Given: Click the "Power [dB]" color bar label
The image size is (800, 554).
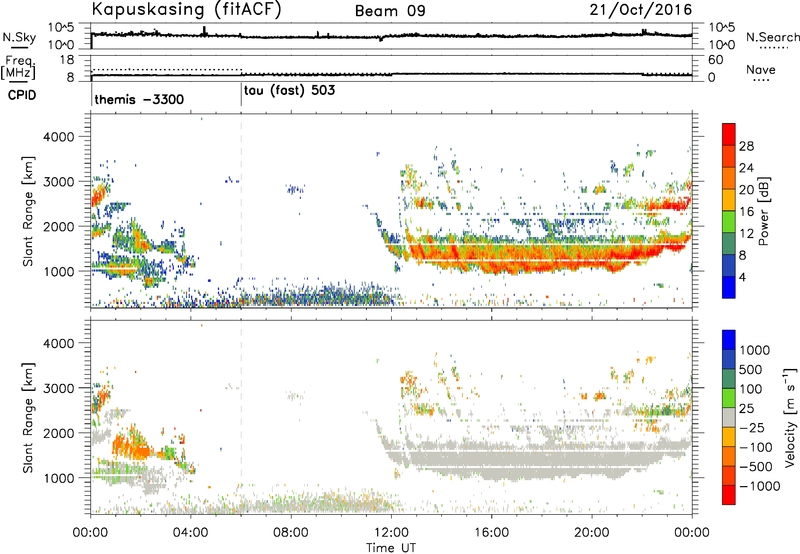Looking at the screenshot, I should [764, 211].
